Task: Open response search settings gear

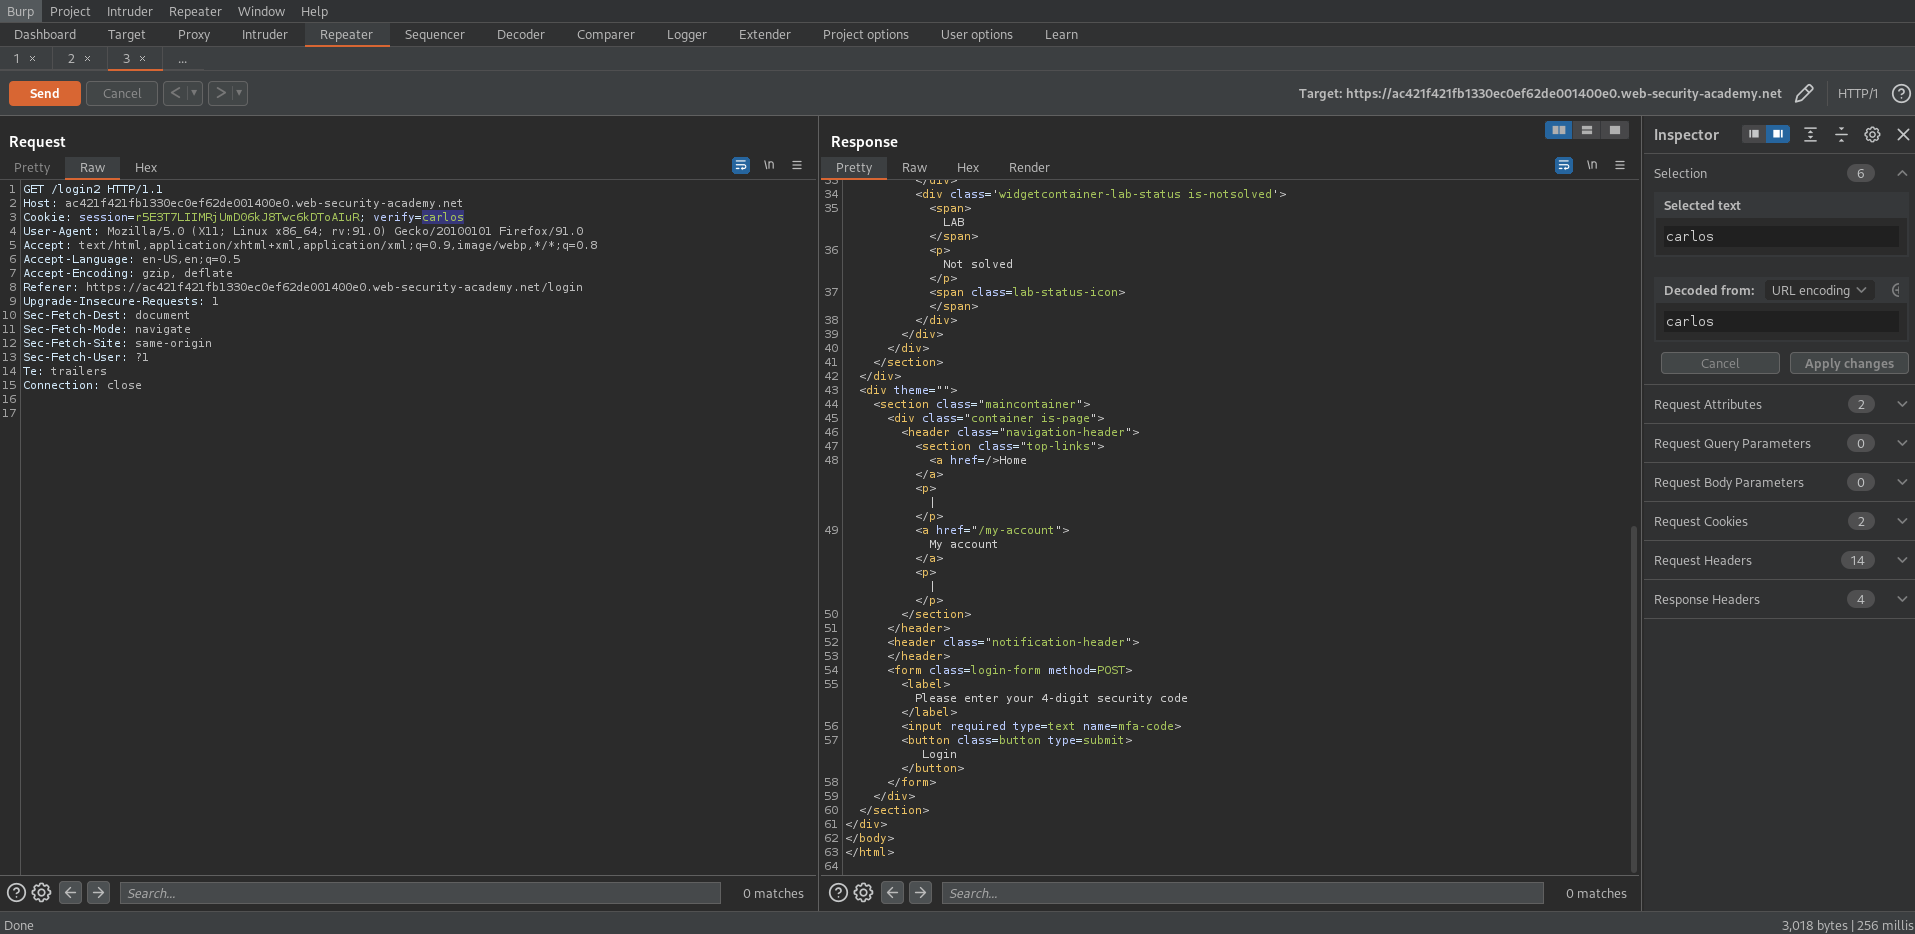Action: click(x=863, y=892)
